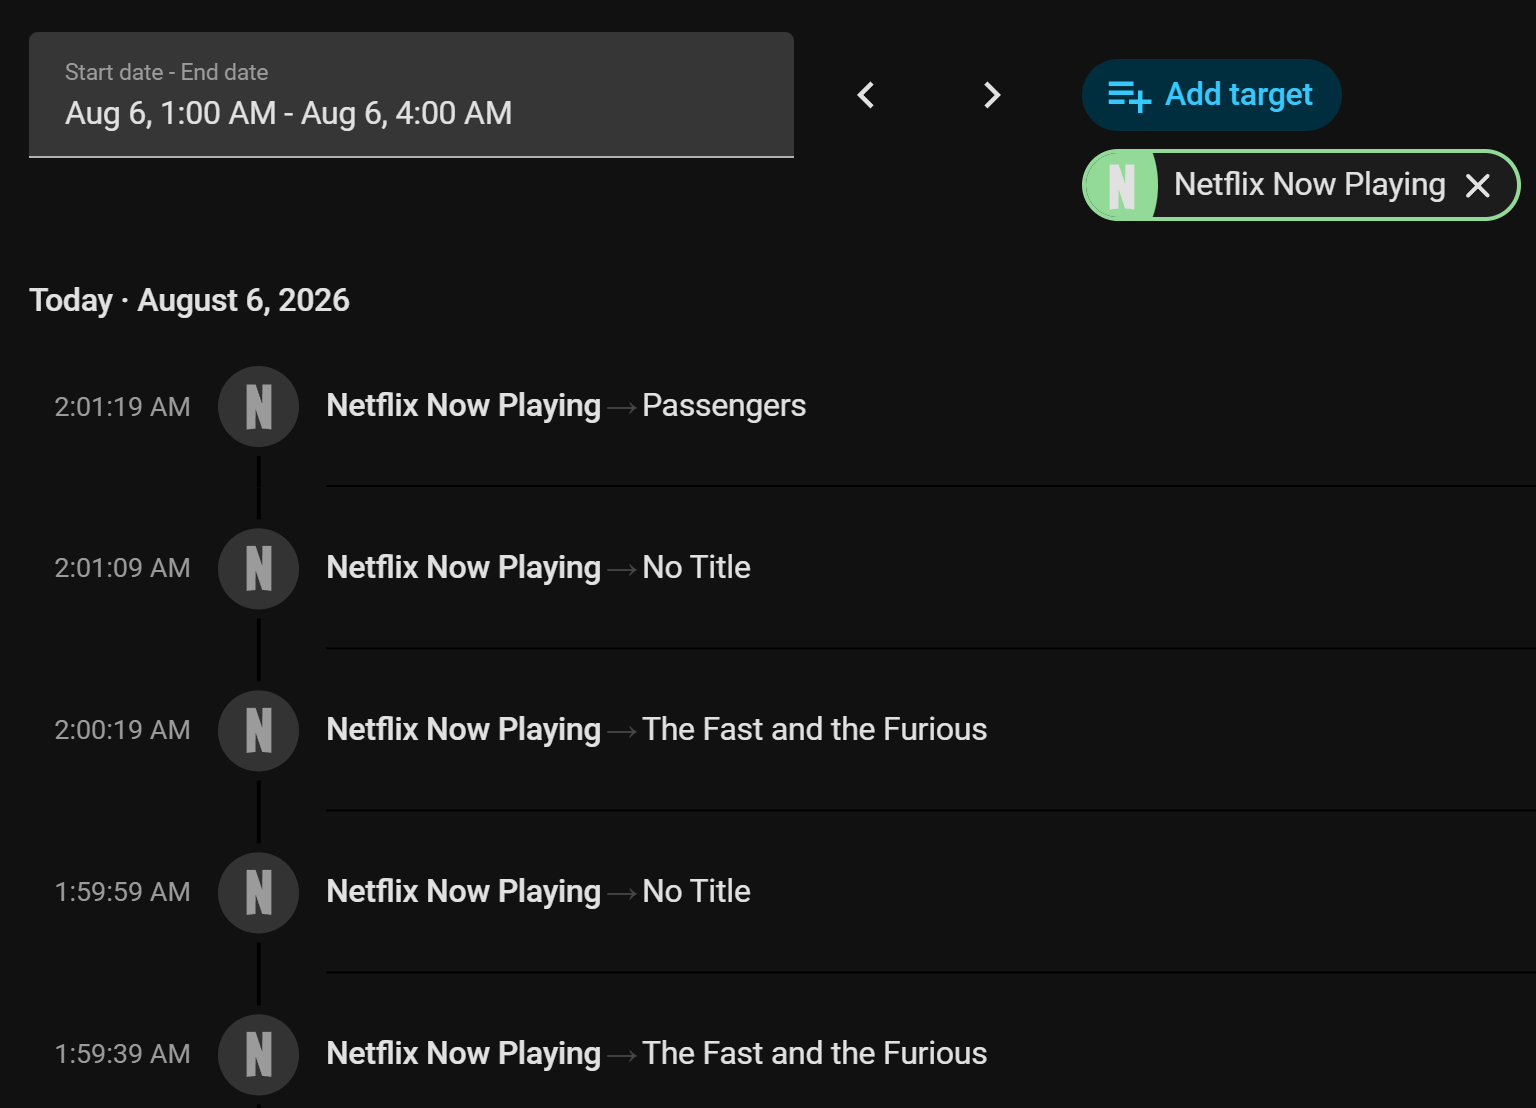
Task: Click Netflix Now Playing link at 2:00:19 AM
Action: [463, 730]
